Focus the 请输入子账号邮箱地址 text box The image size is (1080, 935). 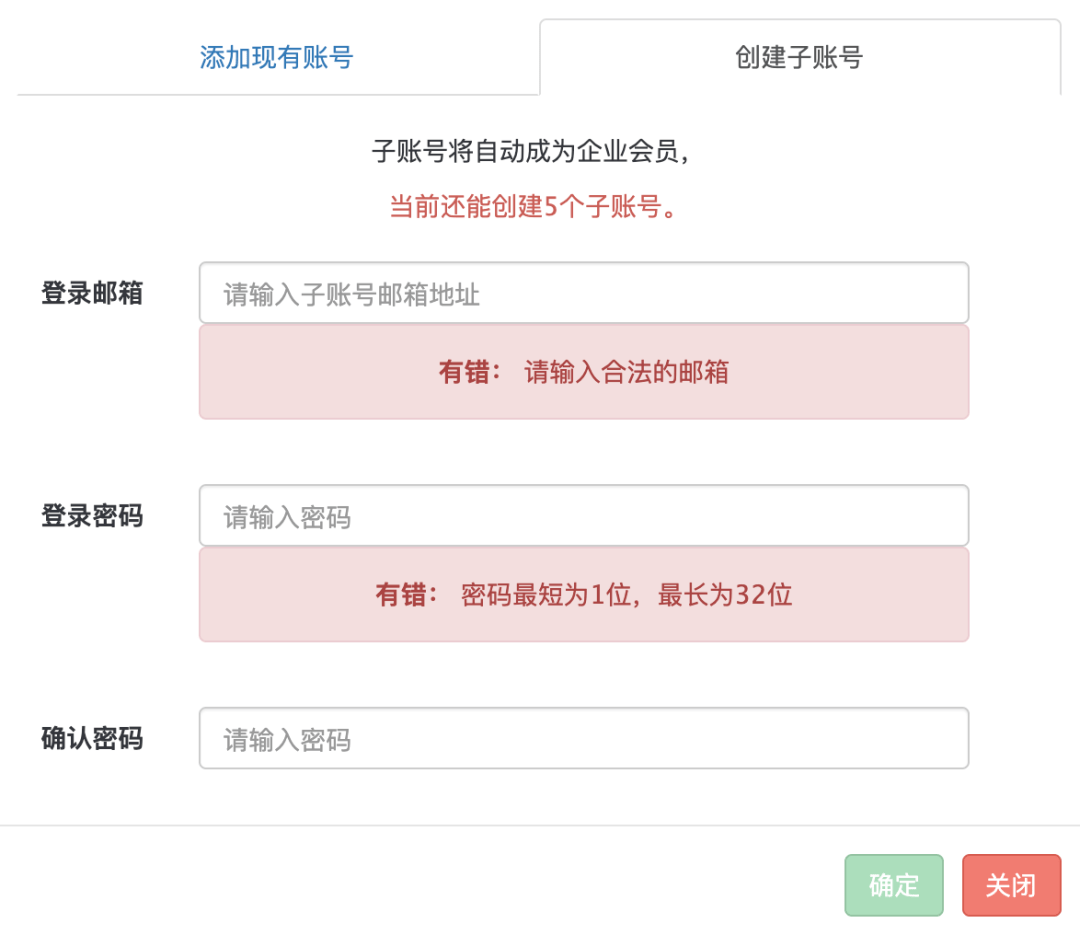click(584, 292)
